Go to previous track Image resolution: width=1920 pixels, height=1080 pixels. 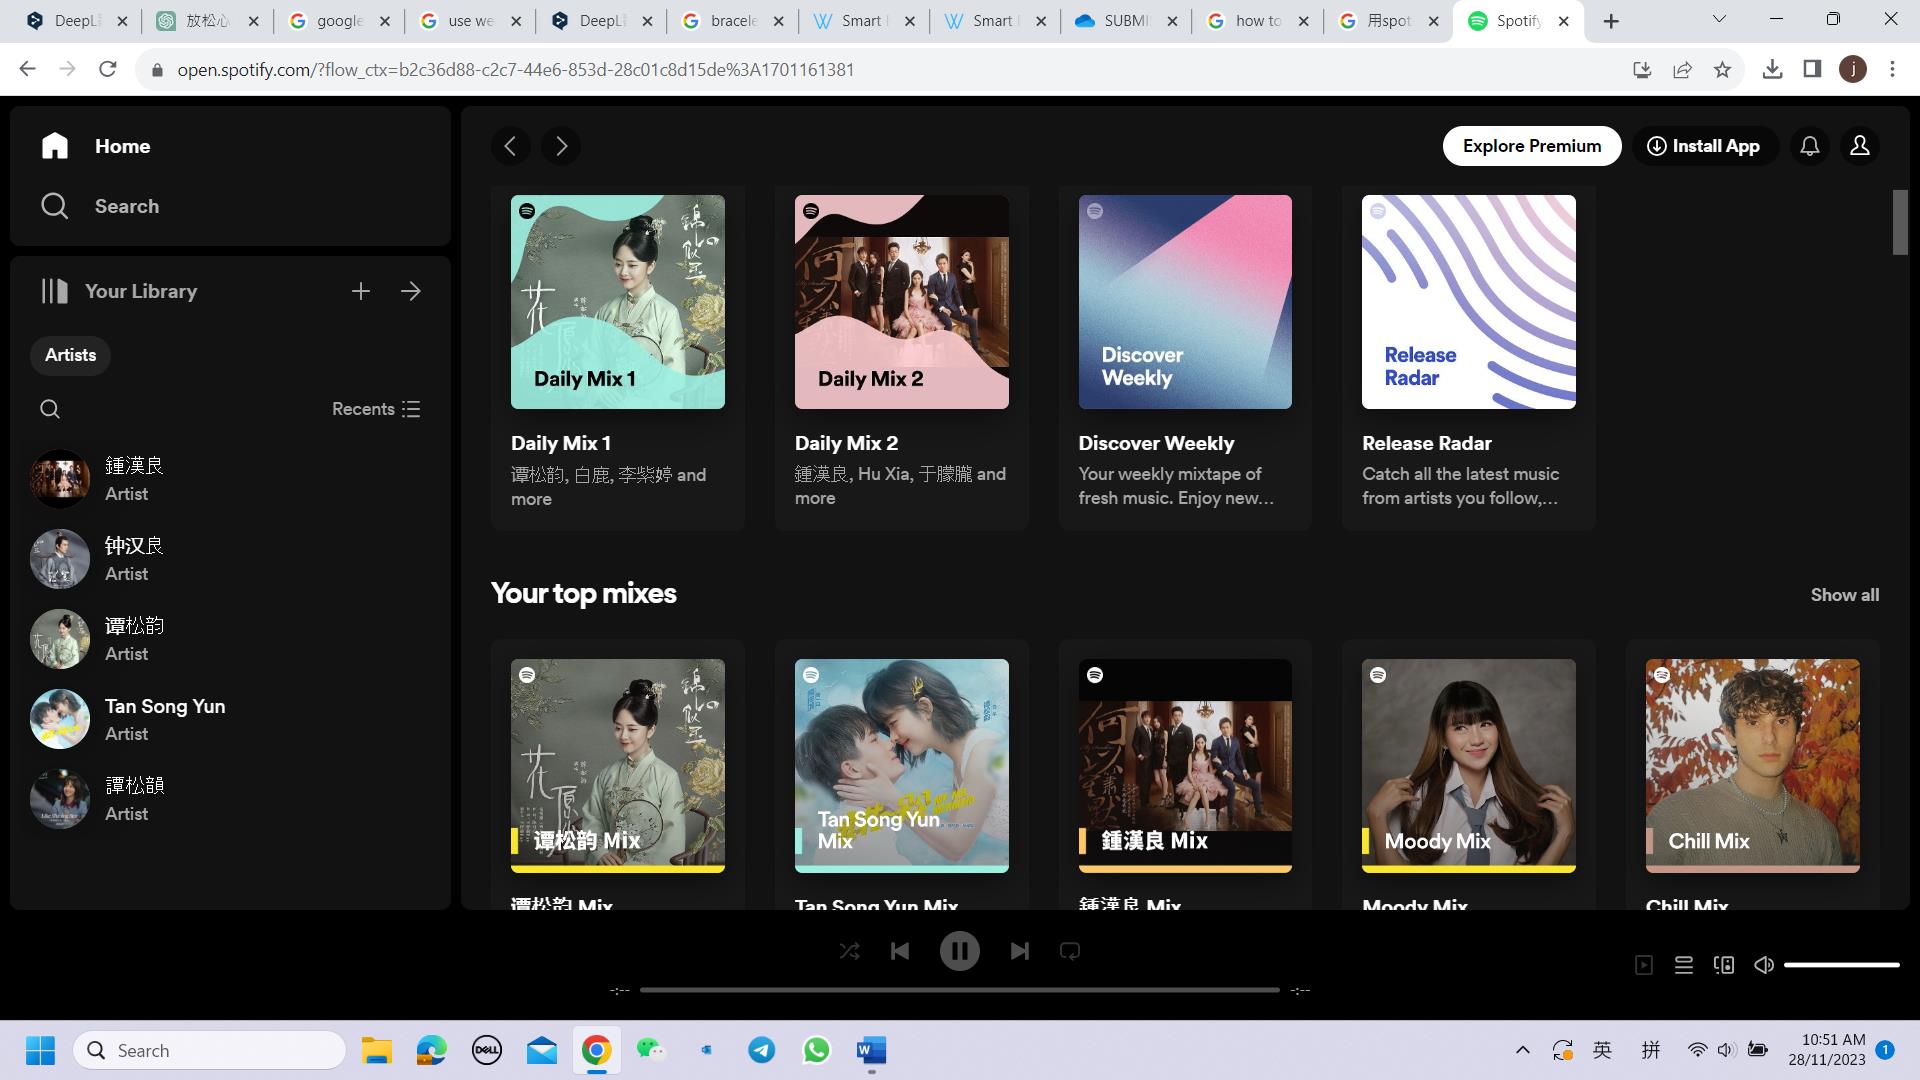tap(900, 951)
